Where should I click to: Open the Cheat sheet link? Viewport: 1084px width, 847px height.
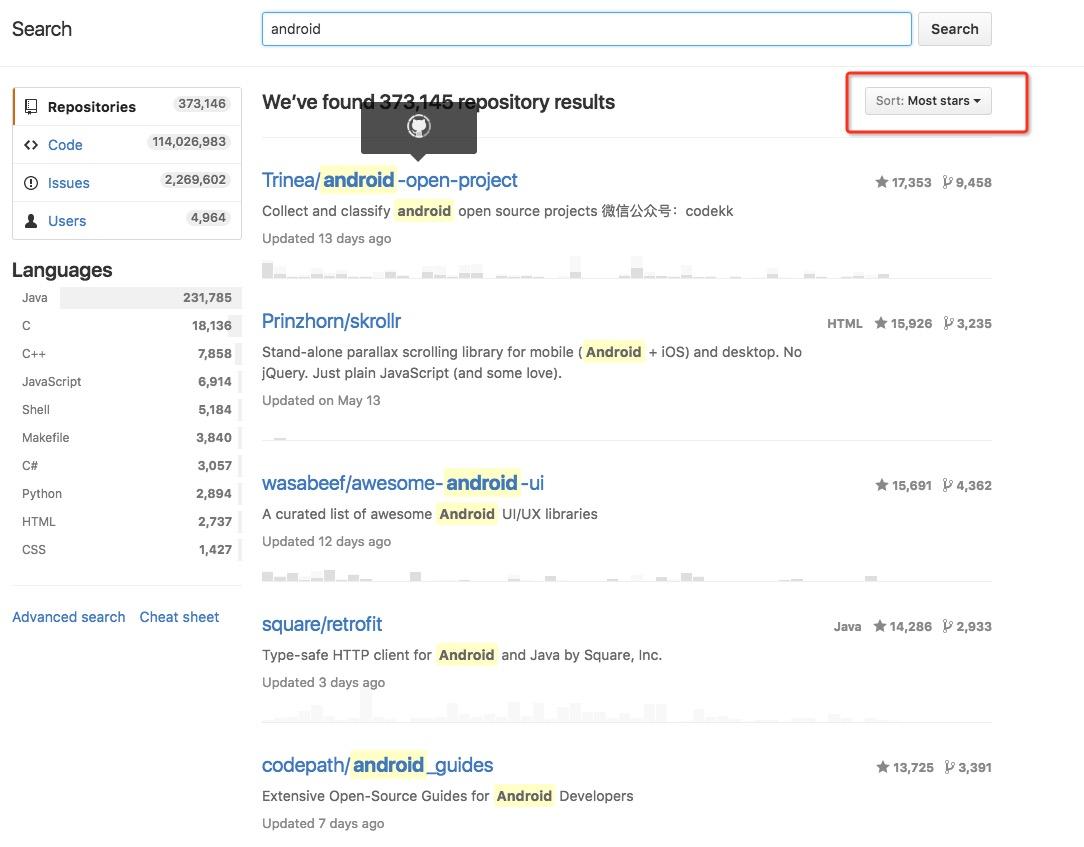click(x=179, y=617)
